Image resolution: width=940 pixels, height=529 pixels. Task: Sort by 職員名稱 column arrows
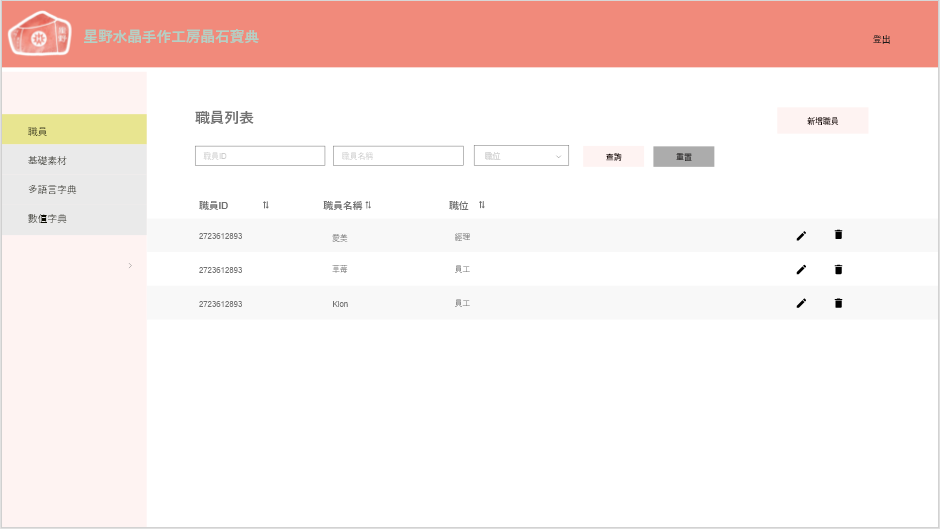point(368,205)
